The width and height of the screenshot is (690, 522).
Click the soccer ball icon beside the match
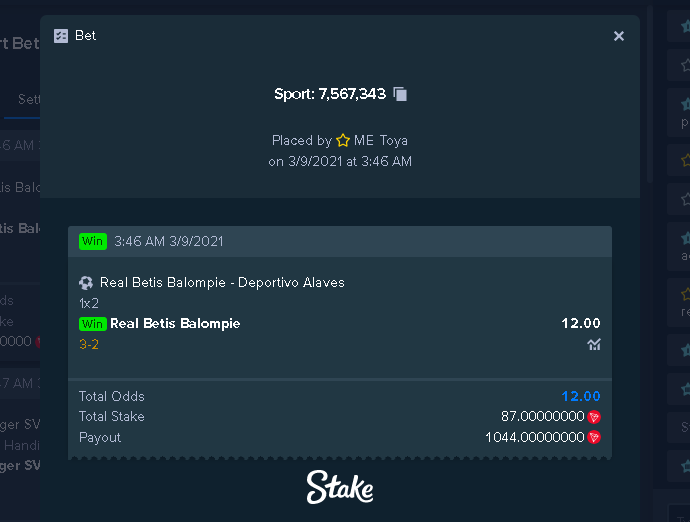pyautogui.click(x=86, y=283)
